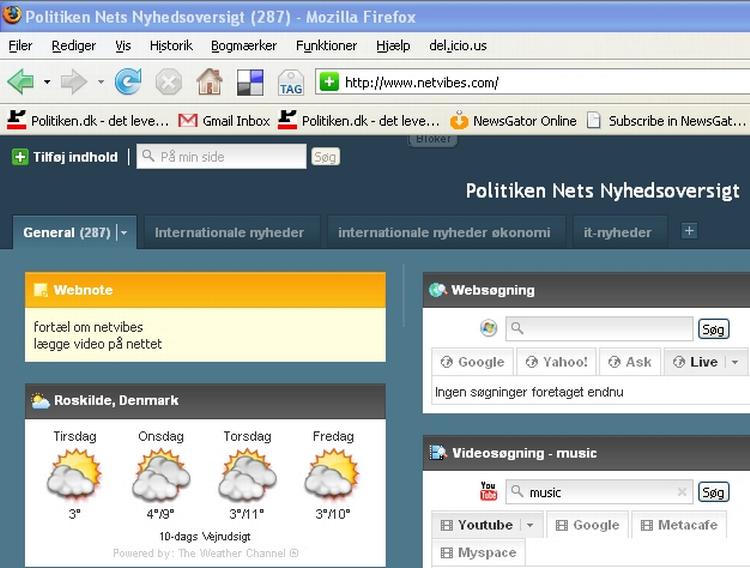Click the Videosøgning widget icon
Screen dimensions: 750x568
438,453
